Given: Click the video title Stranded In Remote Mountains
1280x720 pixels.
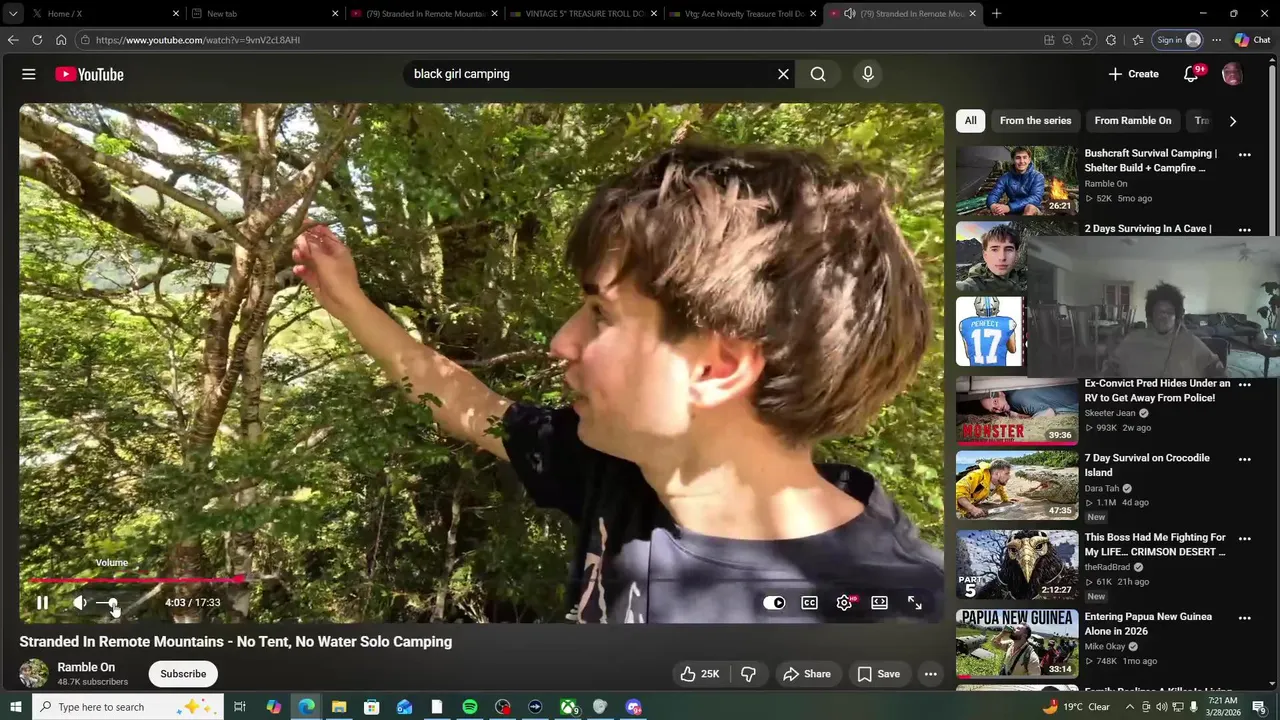Looking at the screenshot, I should point(236,642).
